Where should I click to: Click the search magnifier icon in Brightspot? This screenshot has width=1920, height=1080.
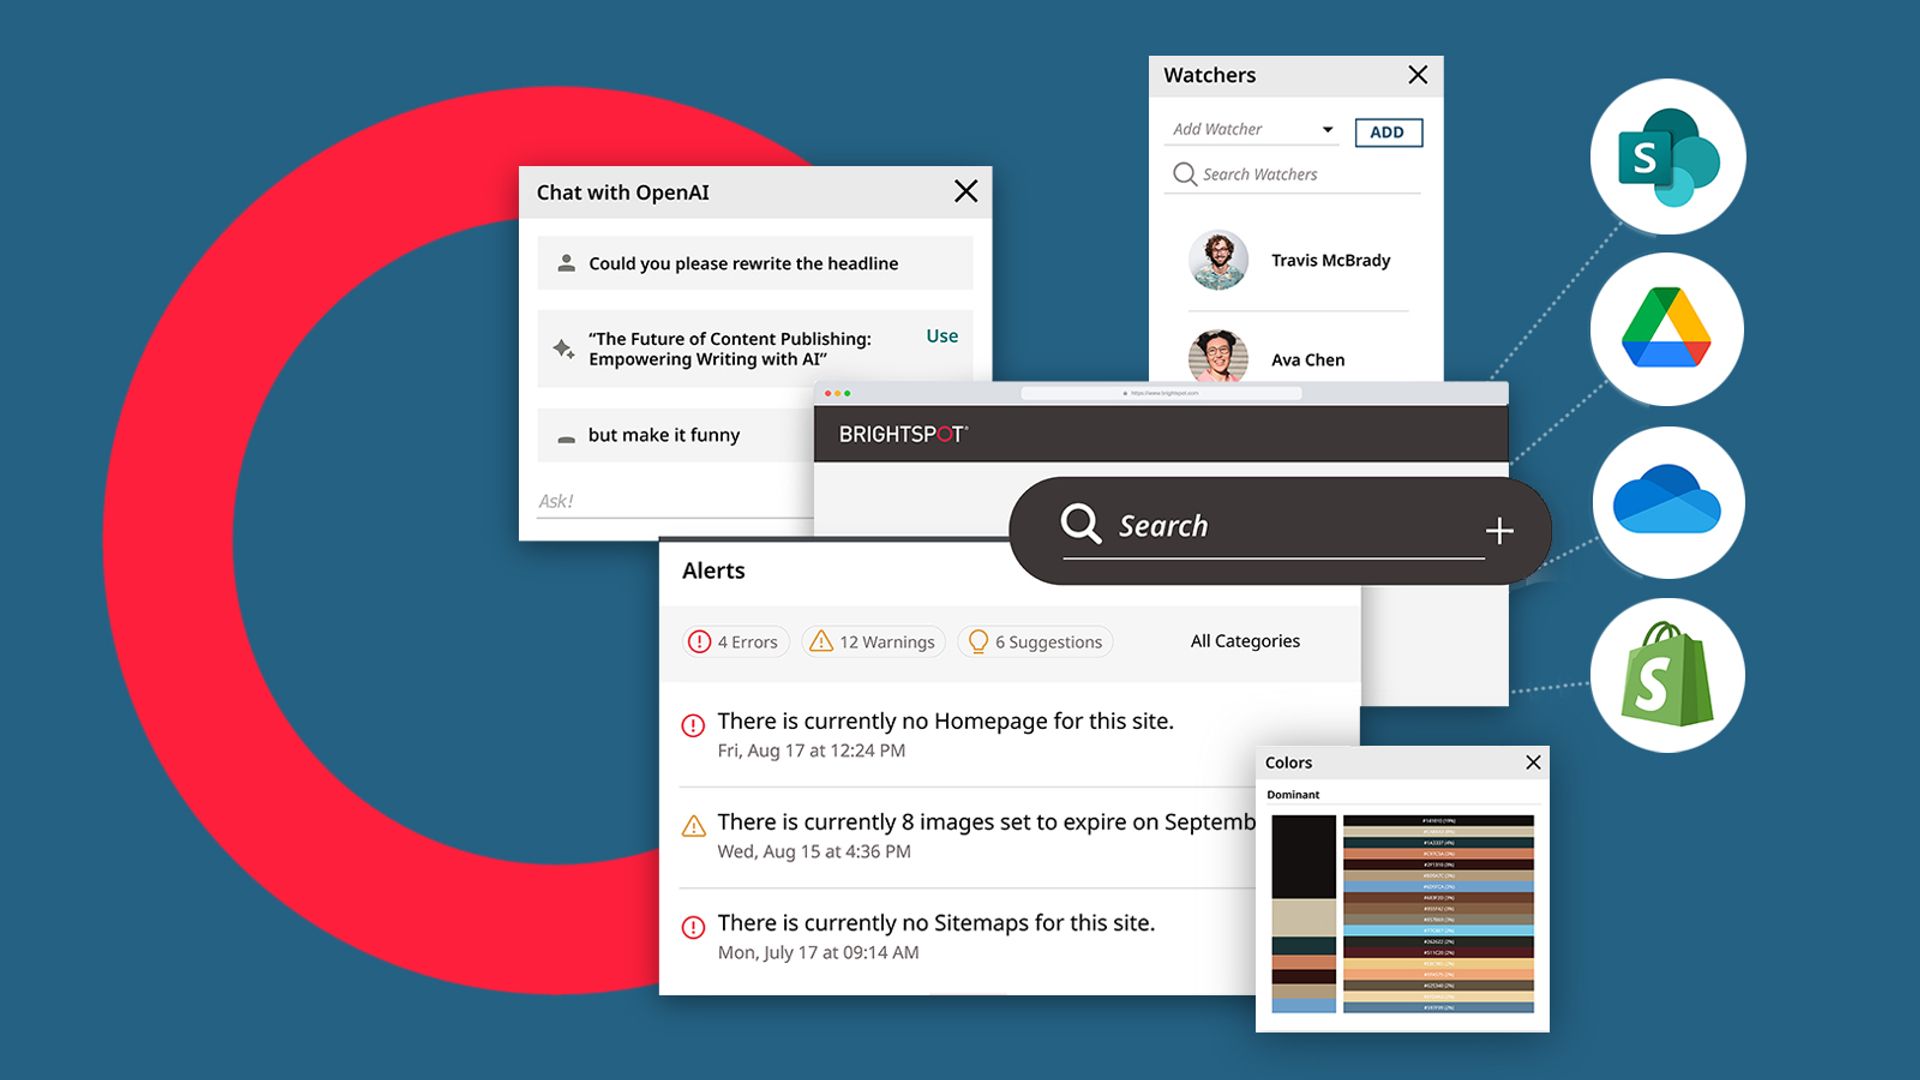1081,524
